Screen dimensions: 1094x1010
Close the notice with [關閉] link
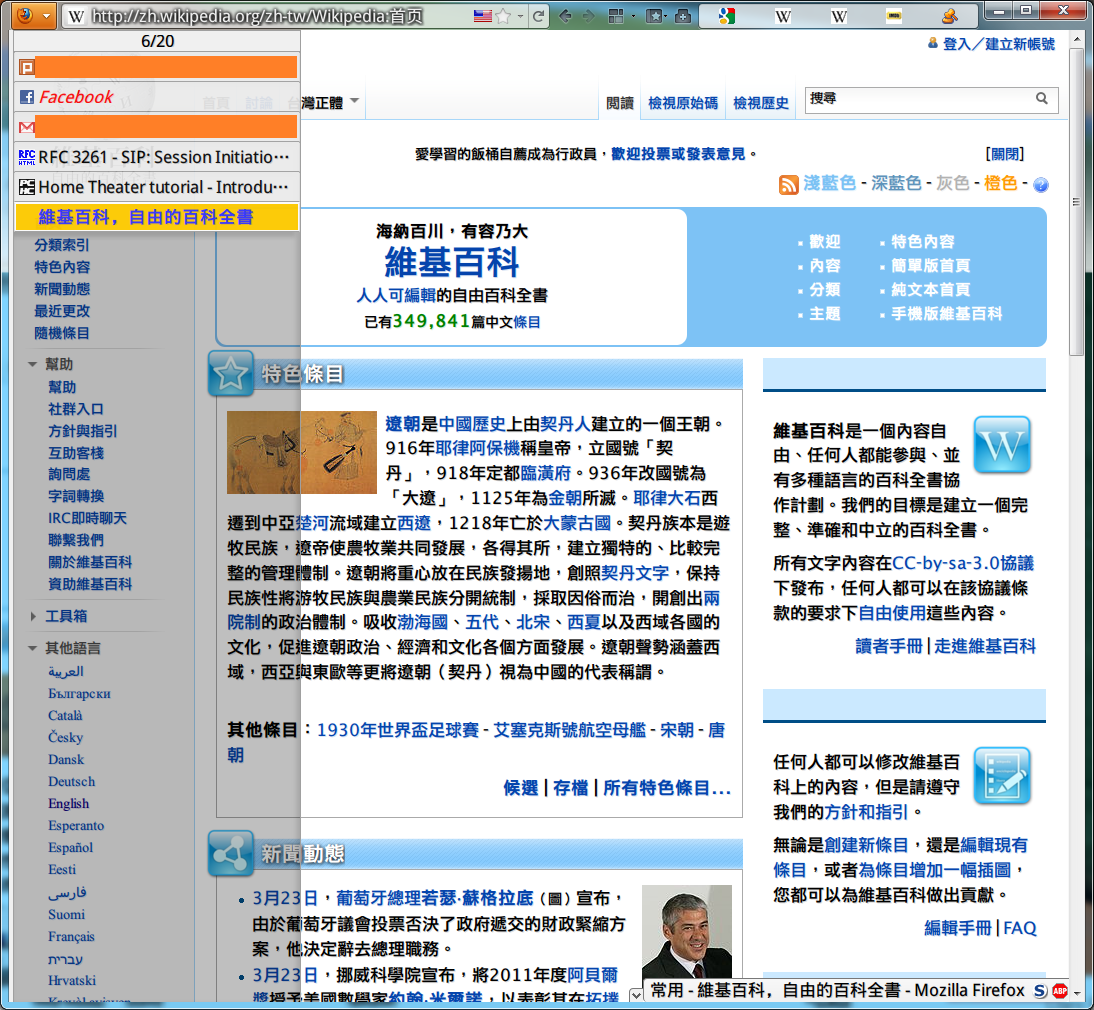click(1005, 154)
